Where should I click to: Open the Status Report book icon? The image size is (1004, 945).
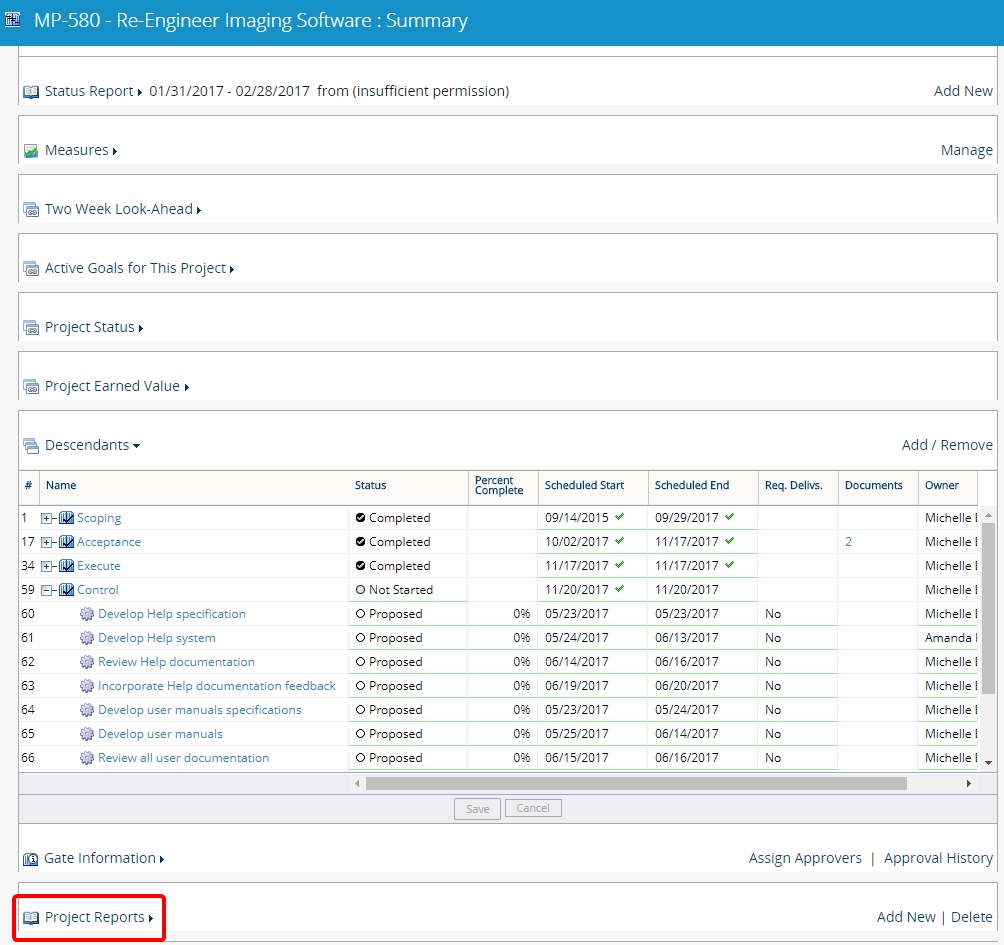30,91
